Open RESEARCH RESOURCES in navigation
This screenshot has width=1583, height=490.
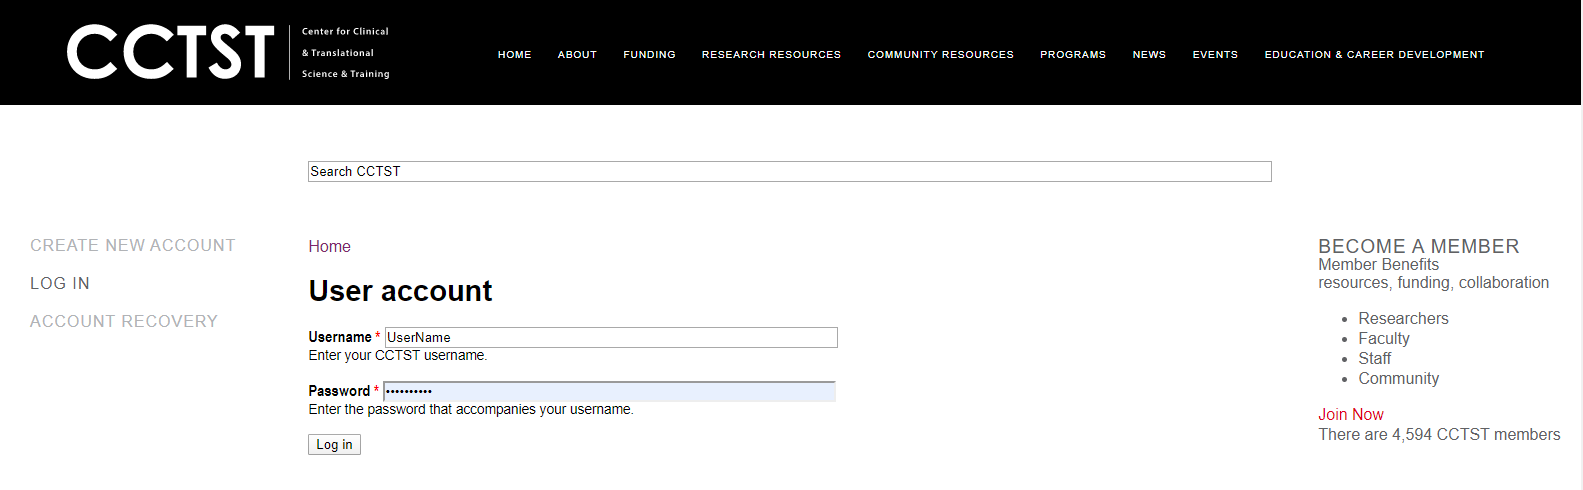(771, 55)
